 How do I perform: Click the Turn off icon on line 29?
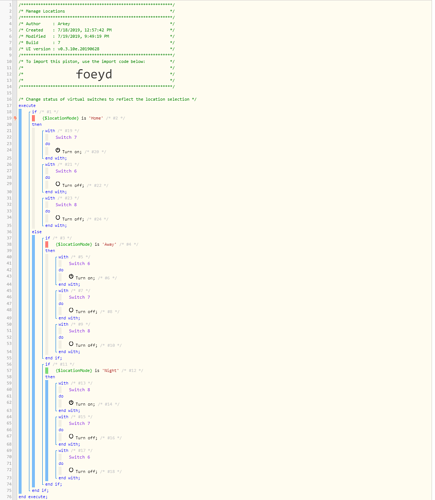coord(58,184)
